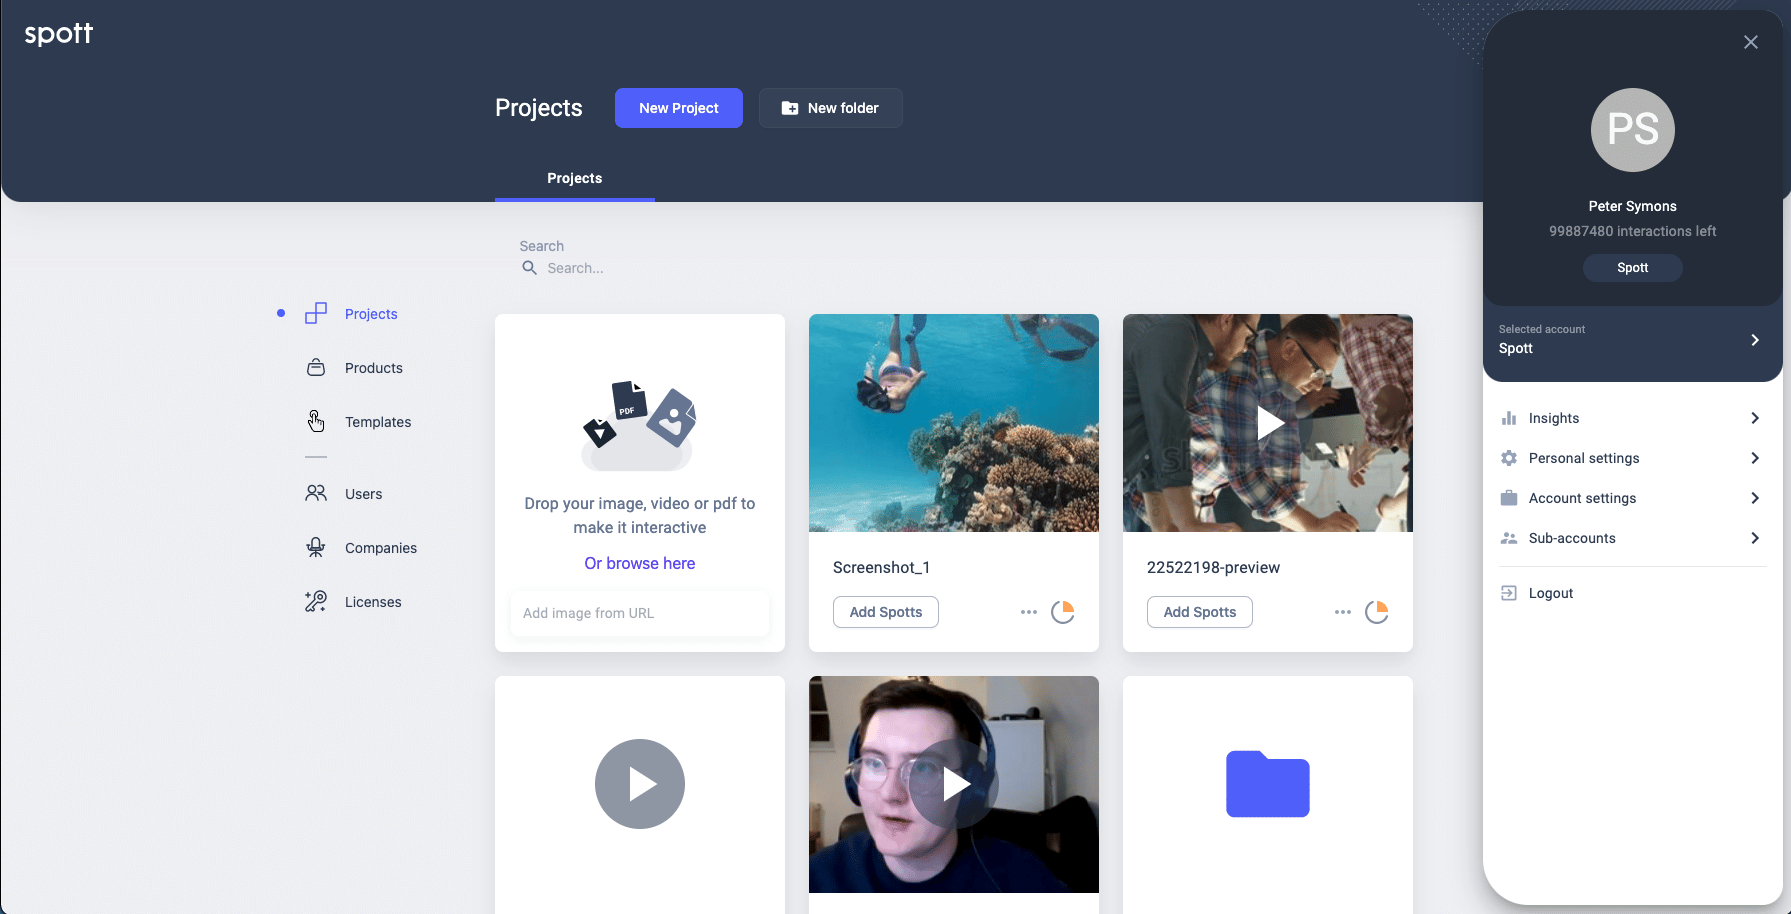
Task: Click the usage pie icon on 22522198-preview
Action: click(x=1377, y=612)
